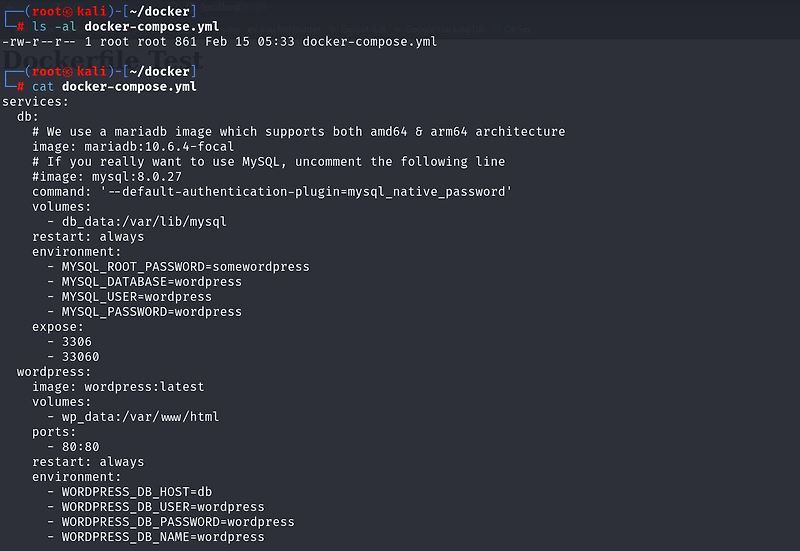The width and height of the screenshot is (800, 551).
Task: Click 'image: mariadb:10.6.4-focal' line
Action: [133, 147]
